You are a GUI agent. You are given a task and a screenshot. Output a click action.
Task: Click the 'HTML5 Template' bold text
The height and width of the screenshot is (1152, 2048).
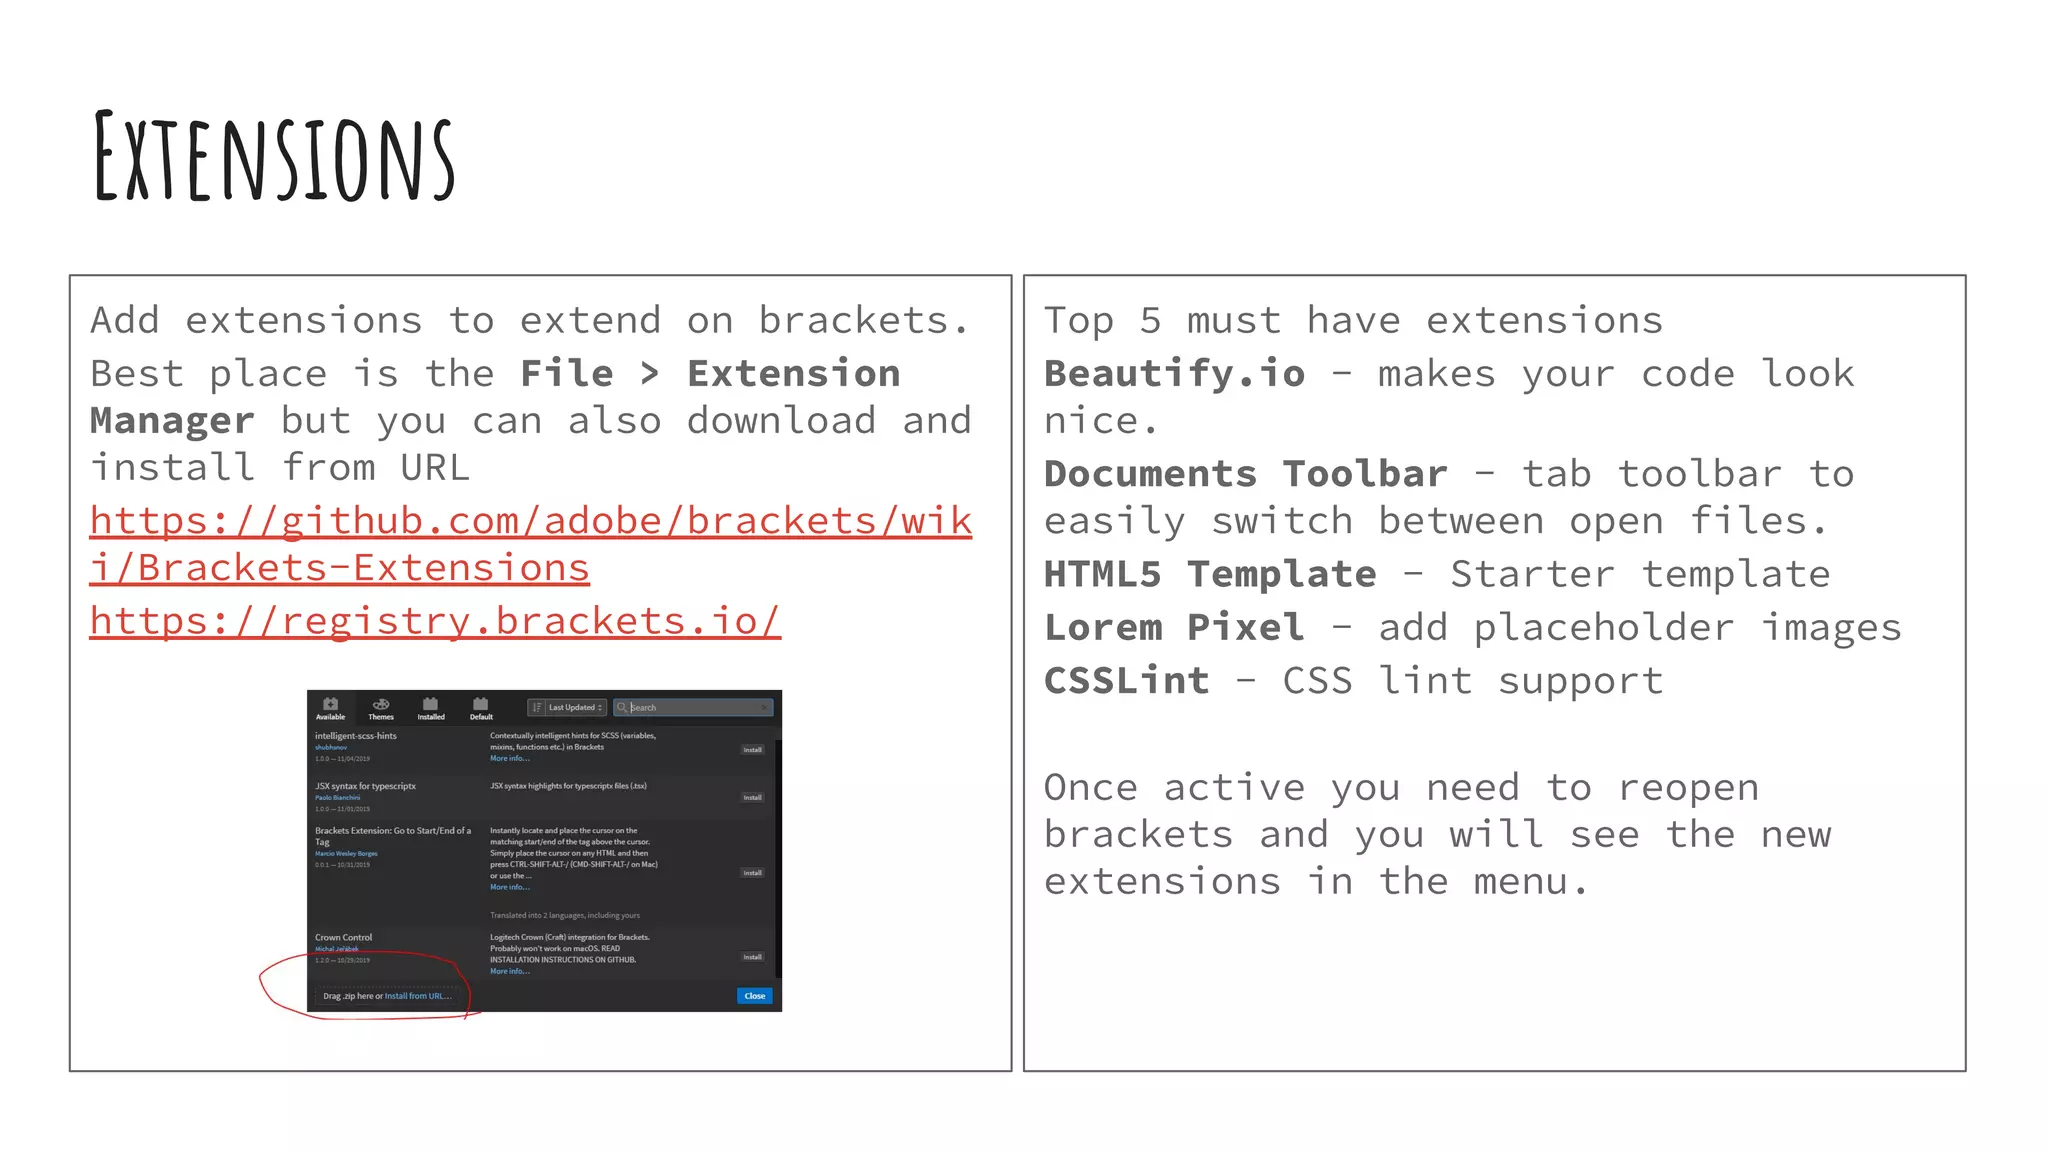pos(1210,574)
